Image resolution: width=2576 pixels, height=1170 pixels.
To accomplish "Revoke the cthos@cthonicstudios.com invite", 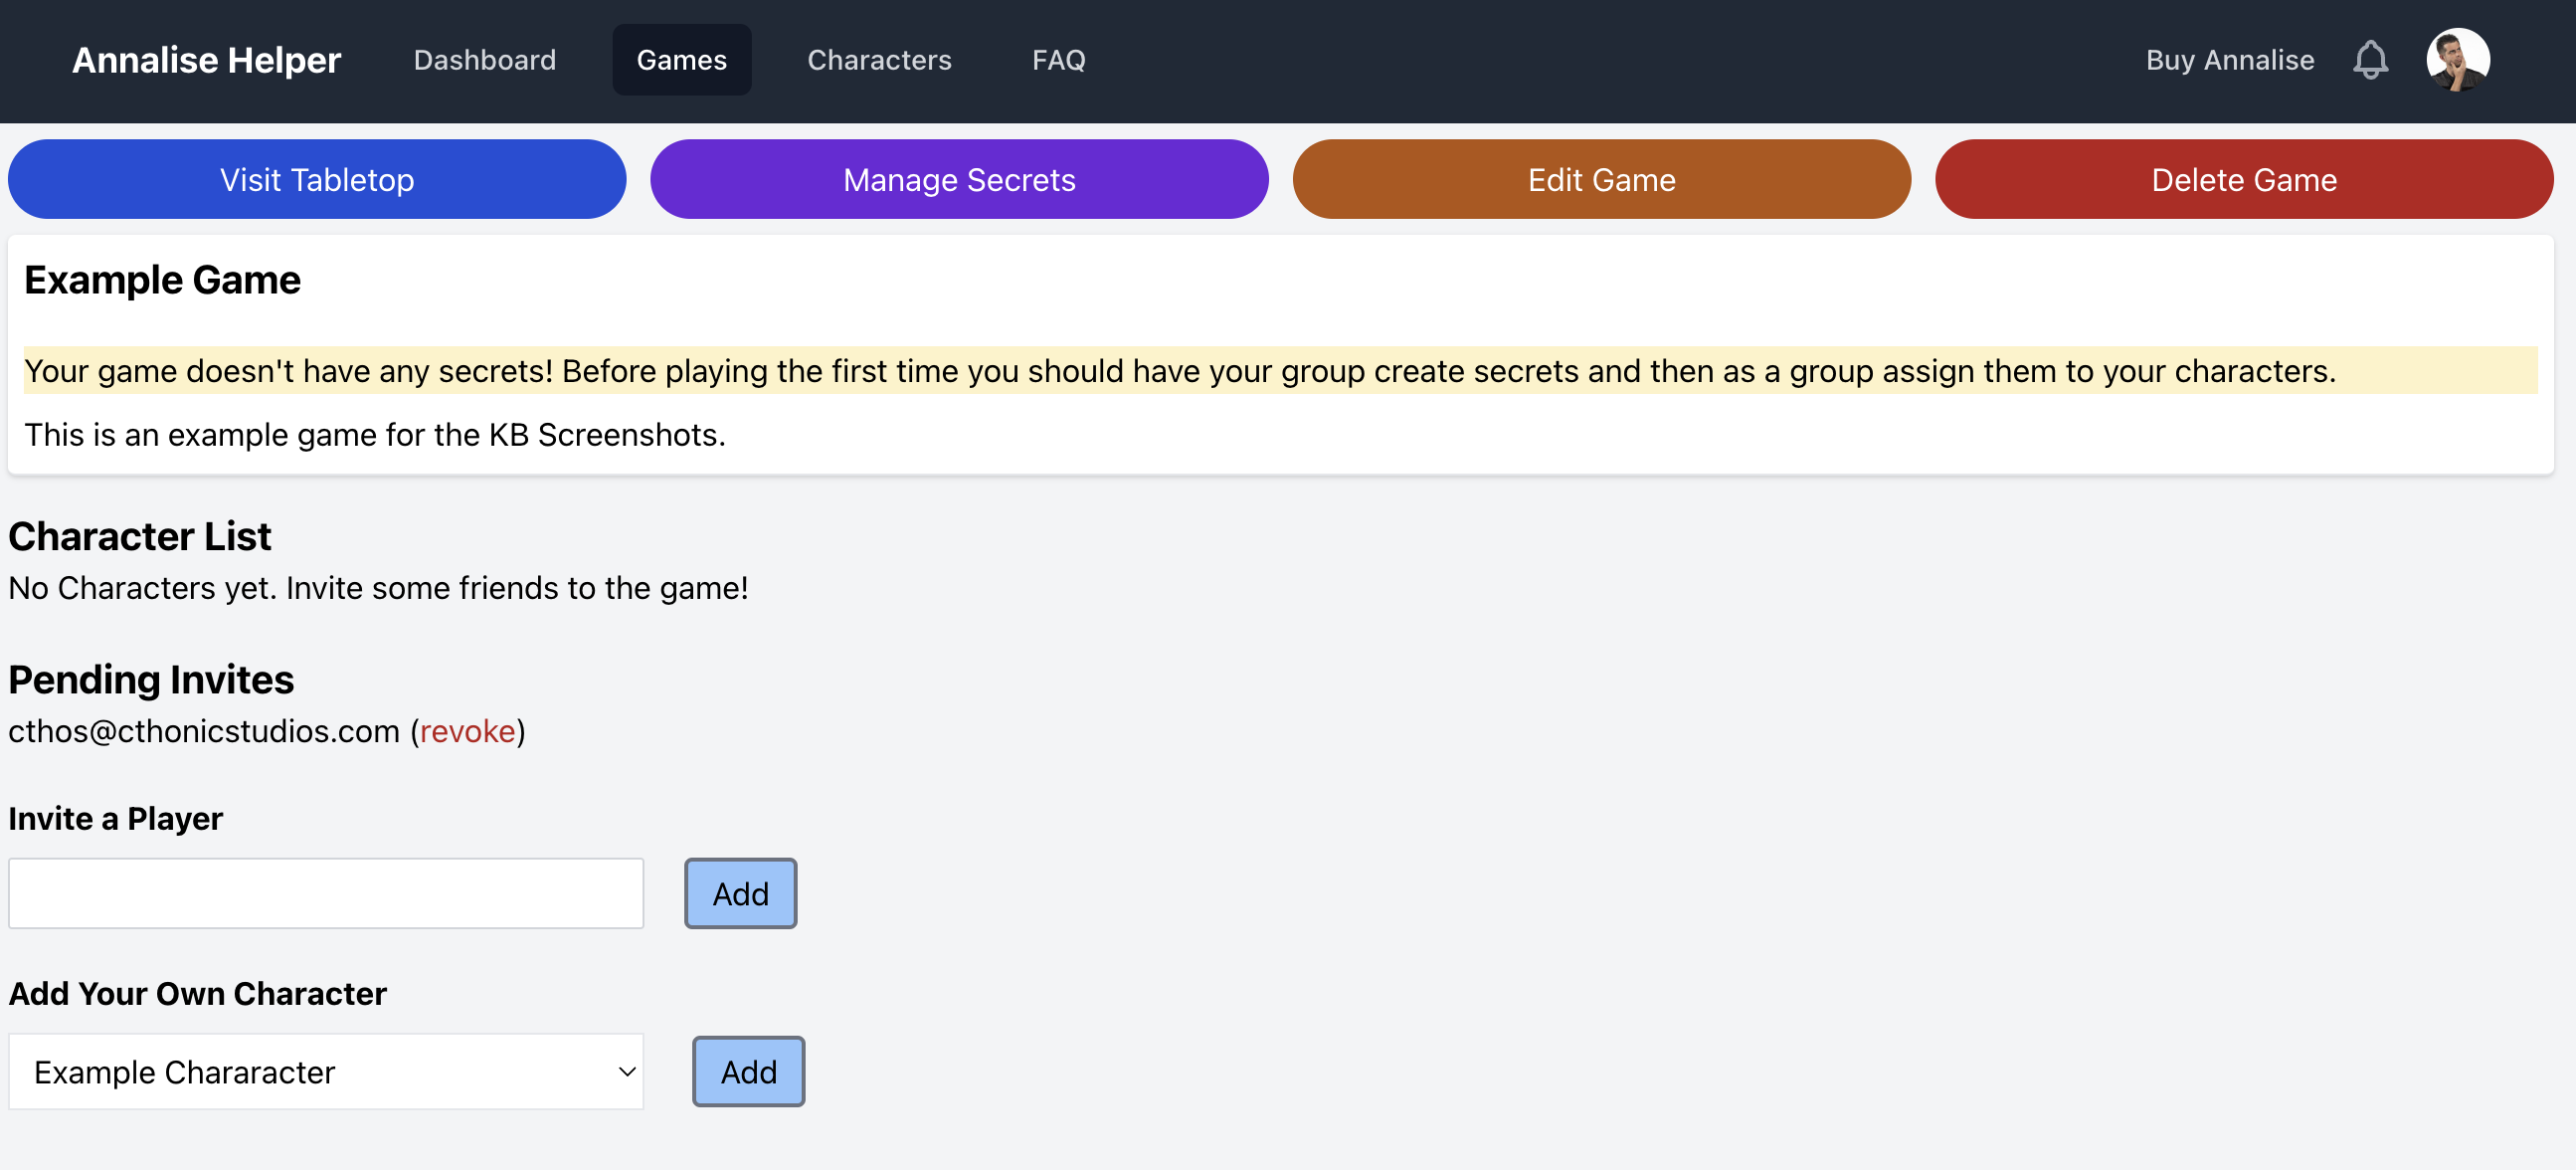I will (467, 731).
